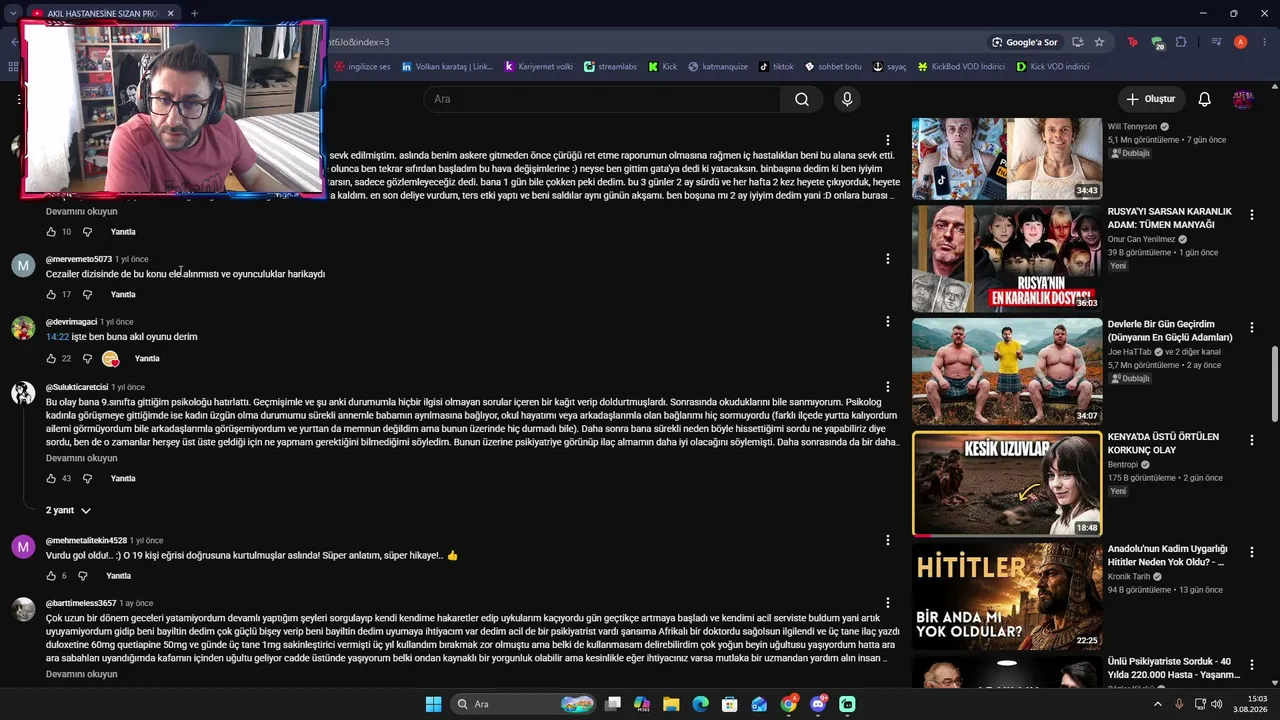This screenshot has width=1280, height=720.
Task: Open the streamlabs bookmark
Action: (x=610, y=67)
